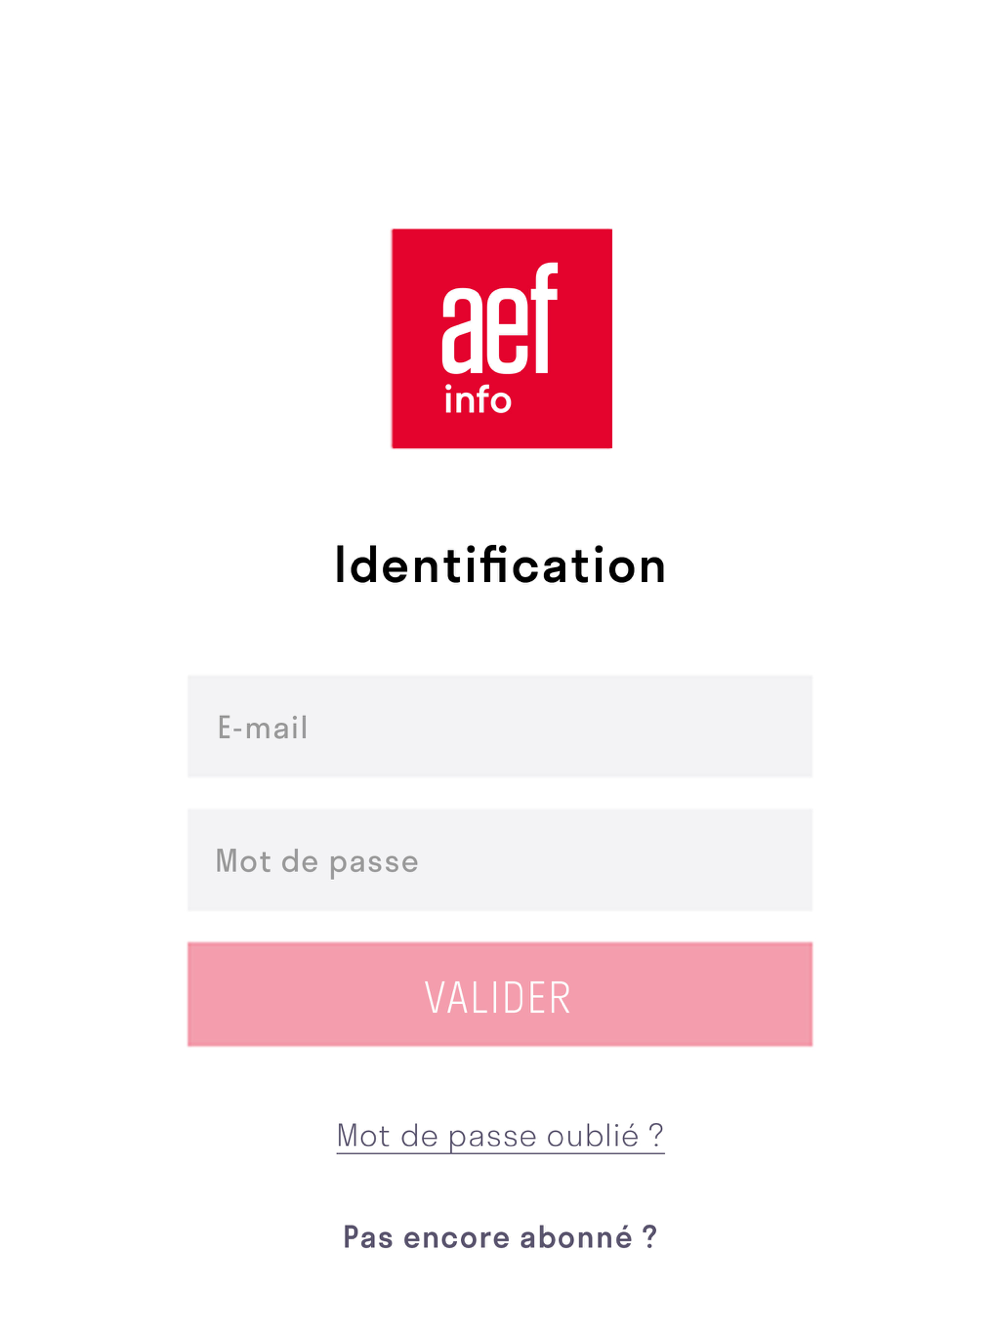The height and width of the screenshot is (1334, 1000).
Task: Click the underlined forgotten password link
Action: 500,1136
